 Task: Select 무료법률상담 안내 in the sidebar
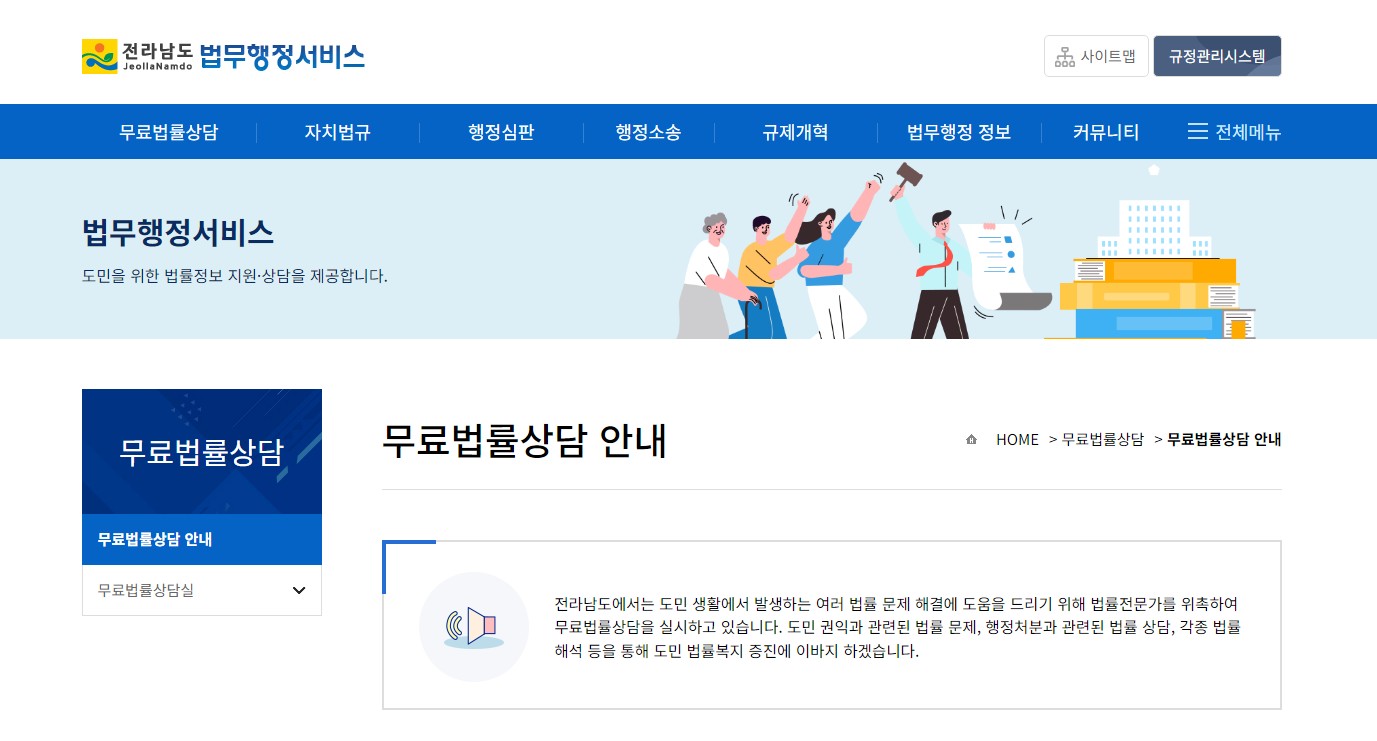(202, 540)
